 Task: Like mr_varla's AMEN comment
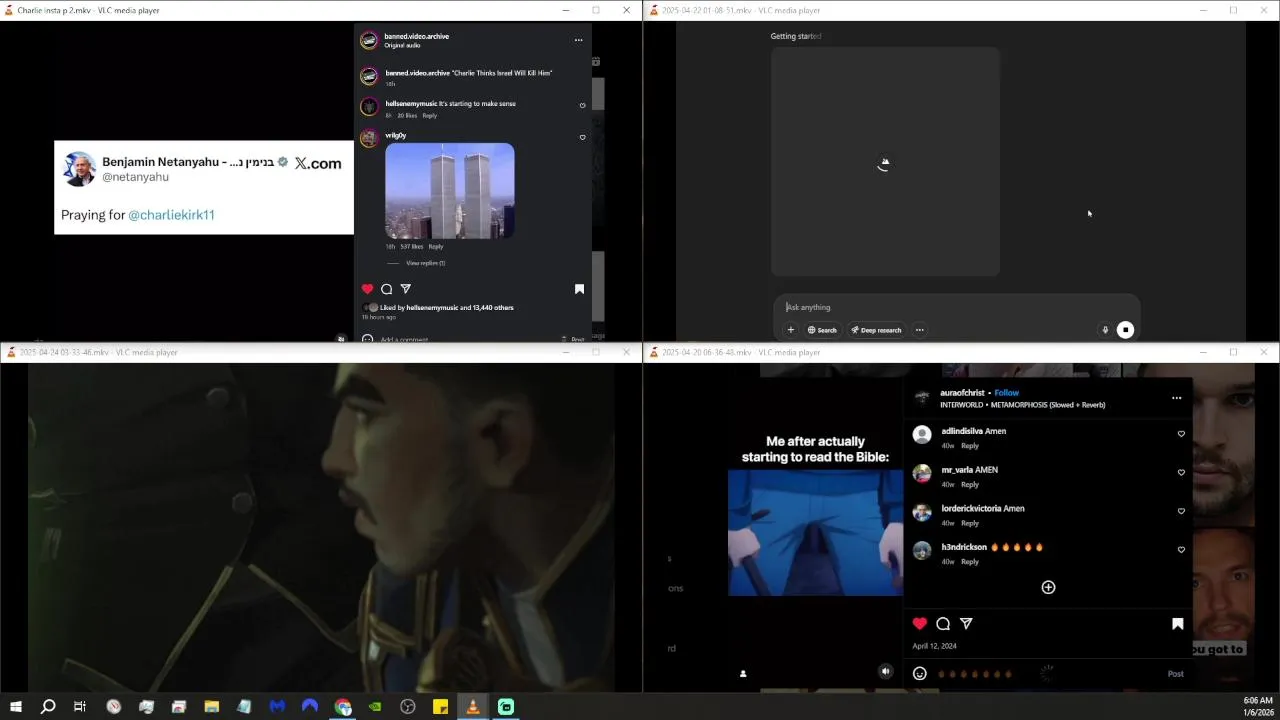pyautogui.click(x=1181, y=472)
